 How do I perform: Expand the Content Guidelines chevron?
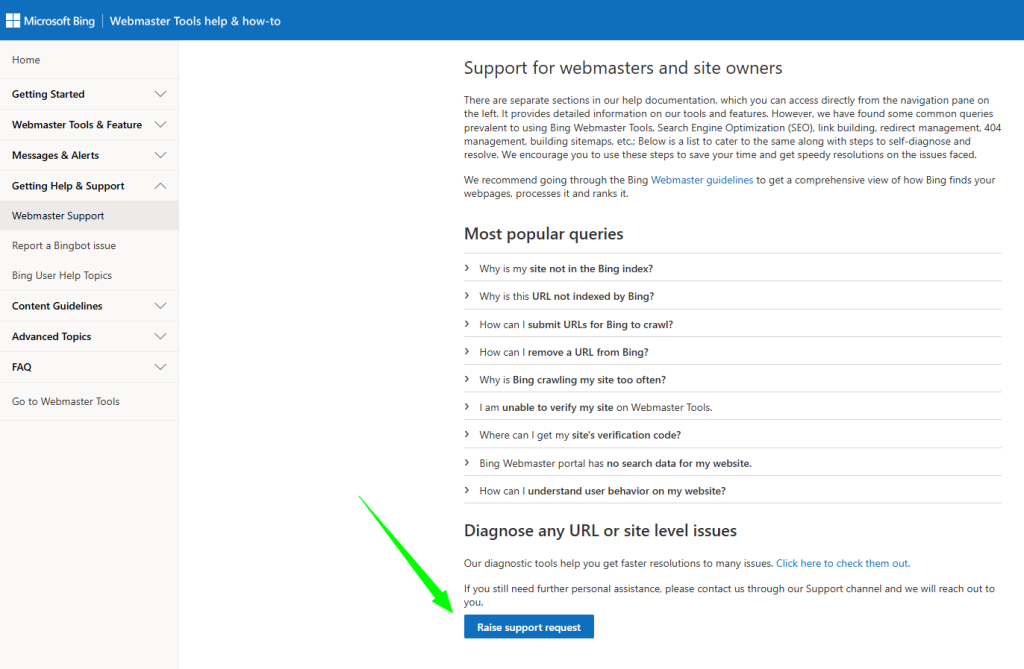click(160, 306)
